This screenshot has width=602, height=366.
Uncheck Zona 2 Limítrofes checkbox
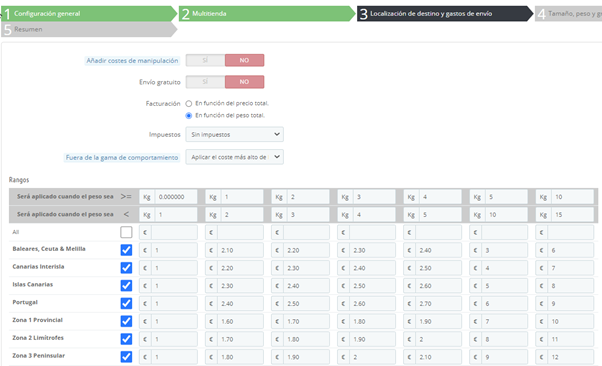click(x=126, y=339)
